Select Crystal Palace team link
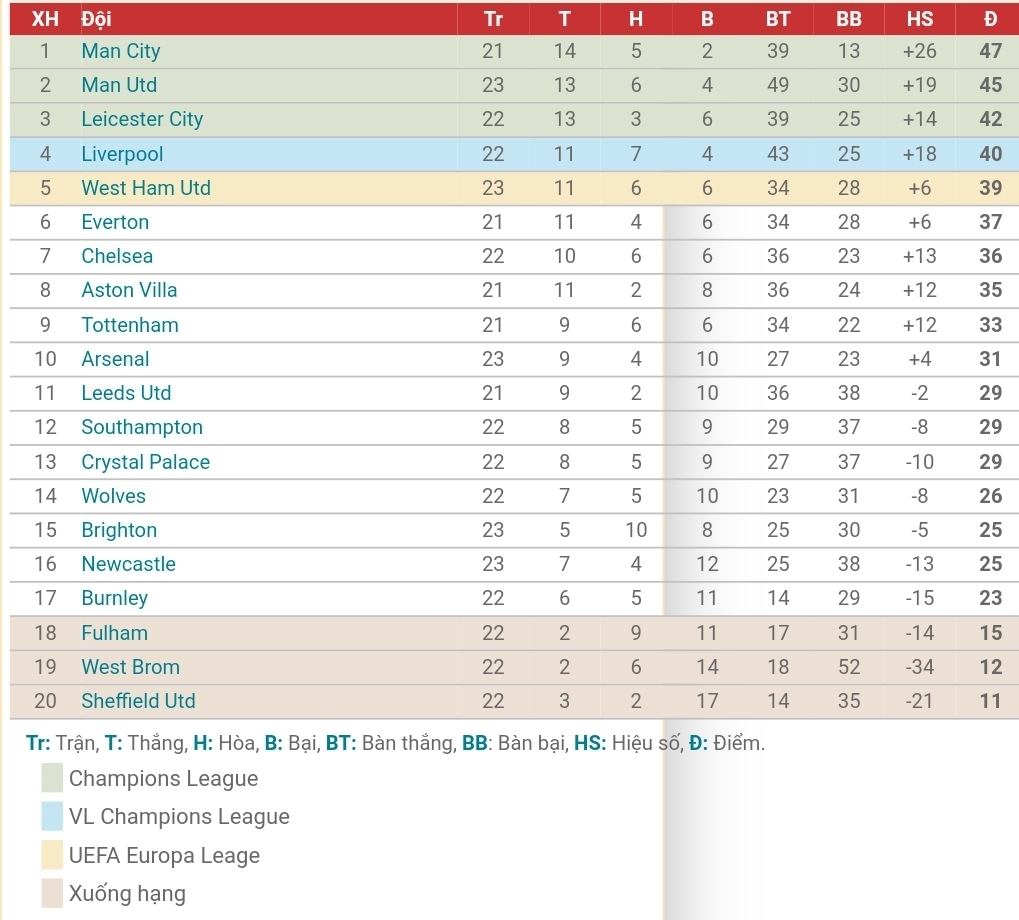Viewport: 1019px width, 920px height. tap(146, 462)
